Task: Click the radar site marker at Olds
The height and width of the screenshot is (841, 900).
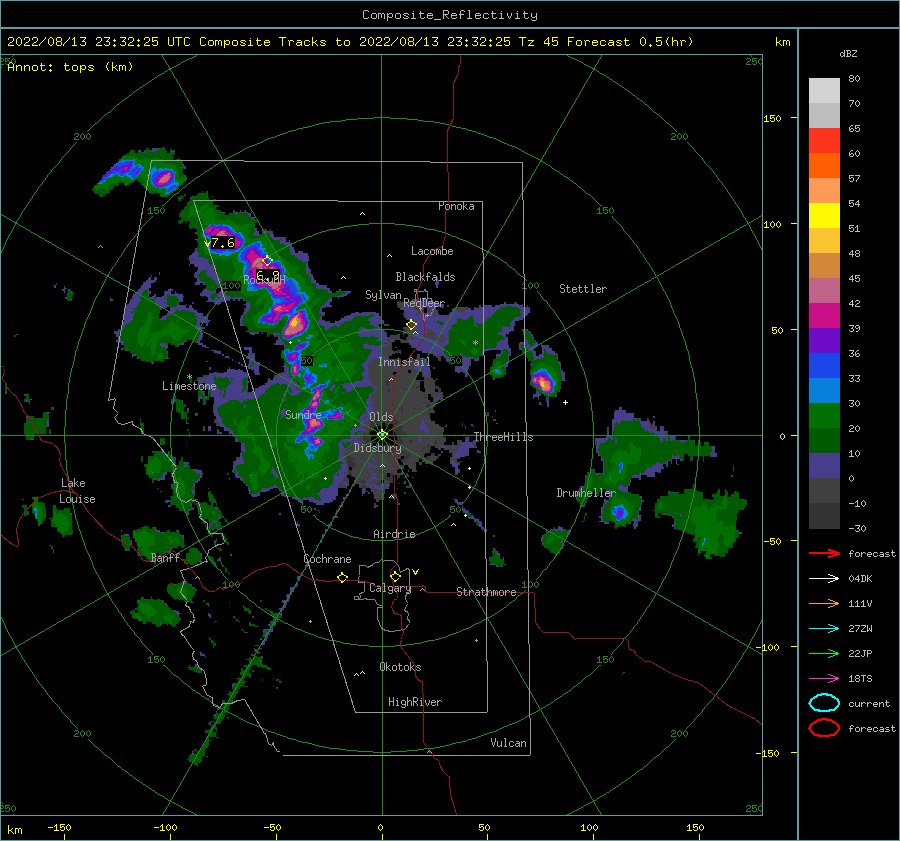Action: (382, 435)
